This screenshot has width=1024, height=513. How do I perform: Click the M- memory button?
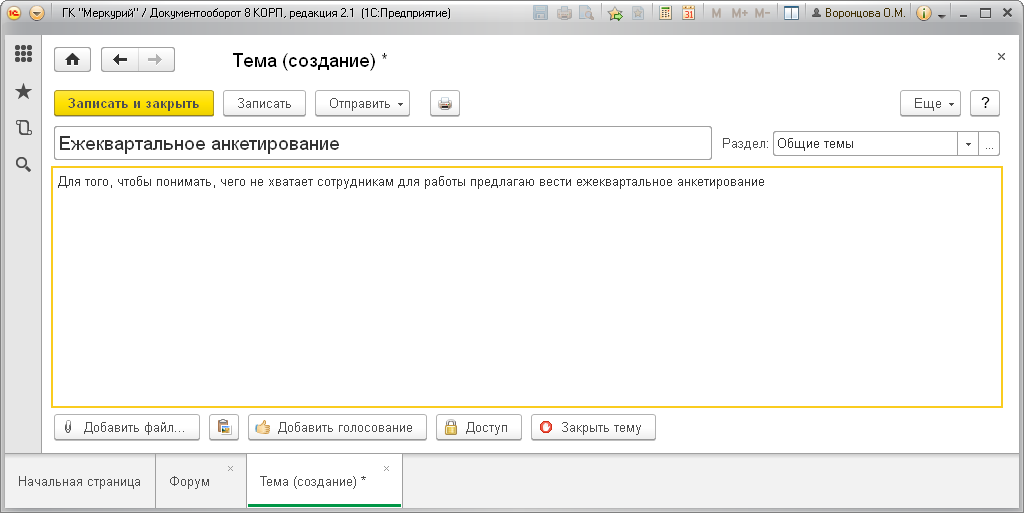pos(762,13)
